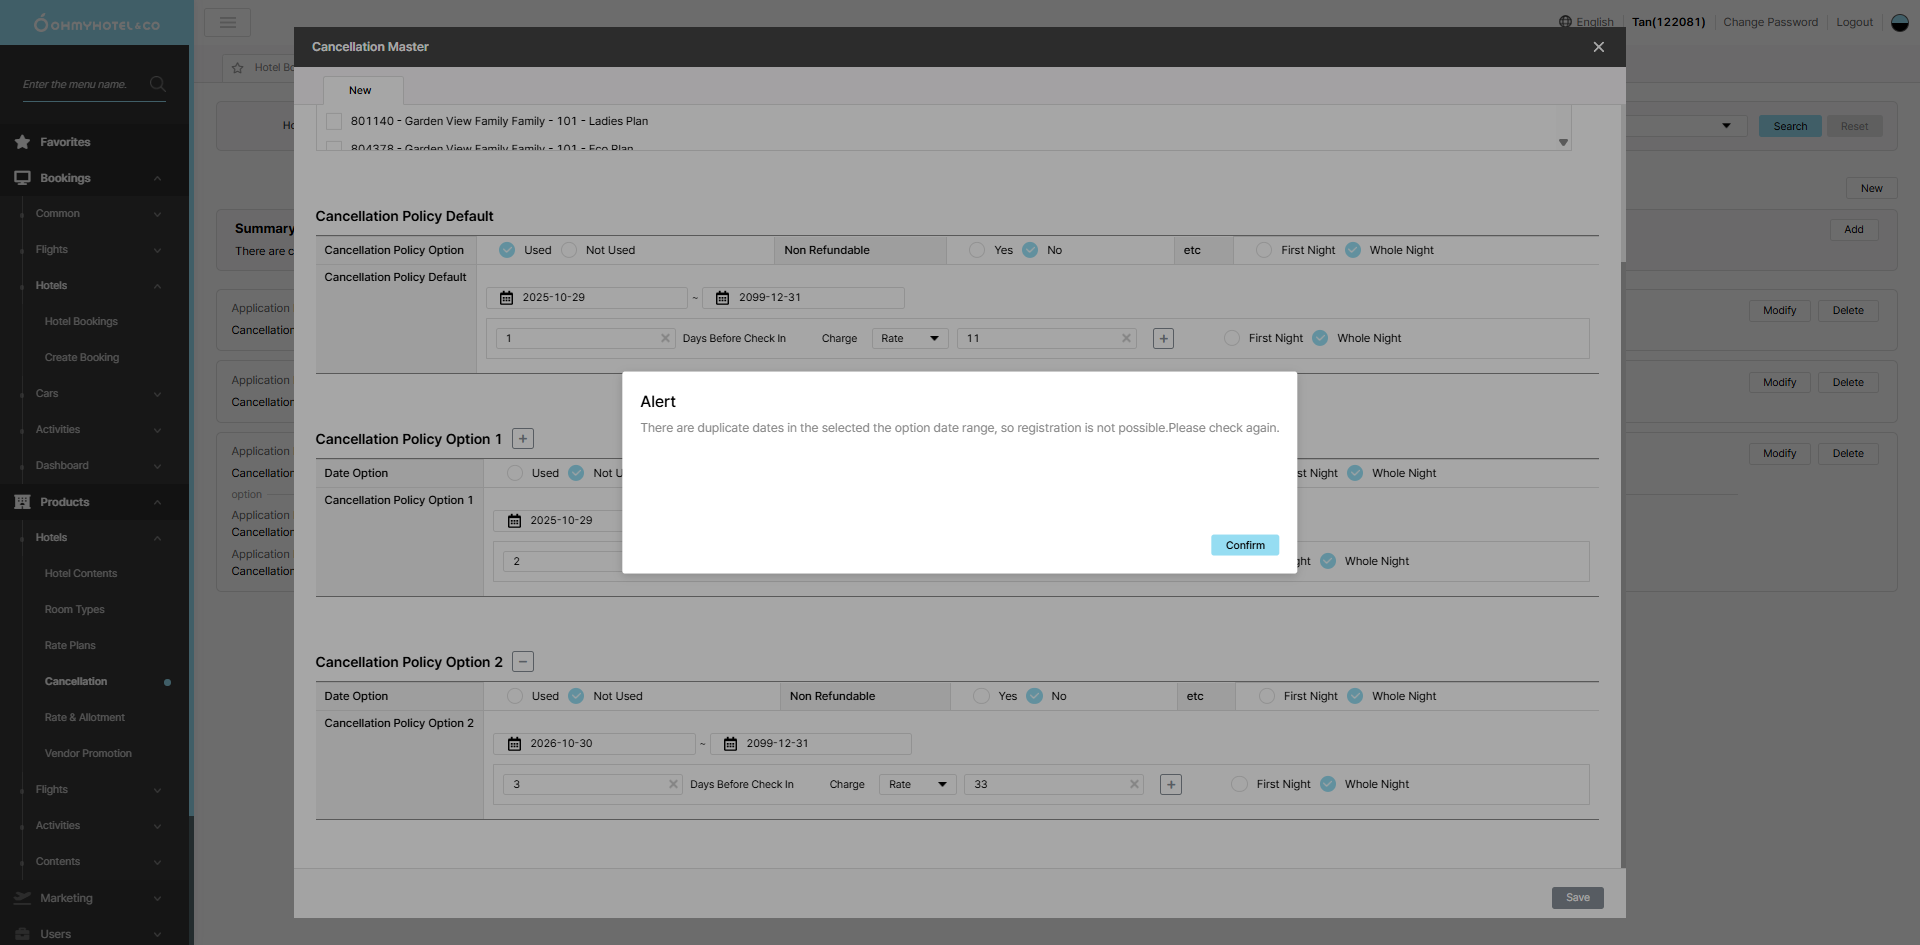Open Room Types in sidebar
The height and width of the screenshot is (945, 1920).
pyautogui.click(x=74, y=610)
